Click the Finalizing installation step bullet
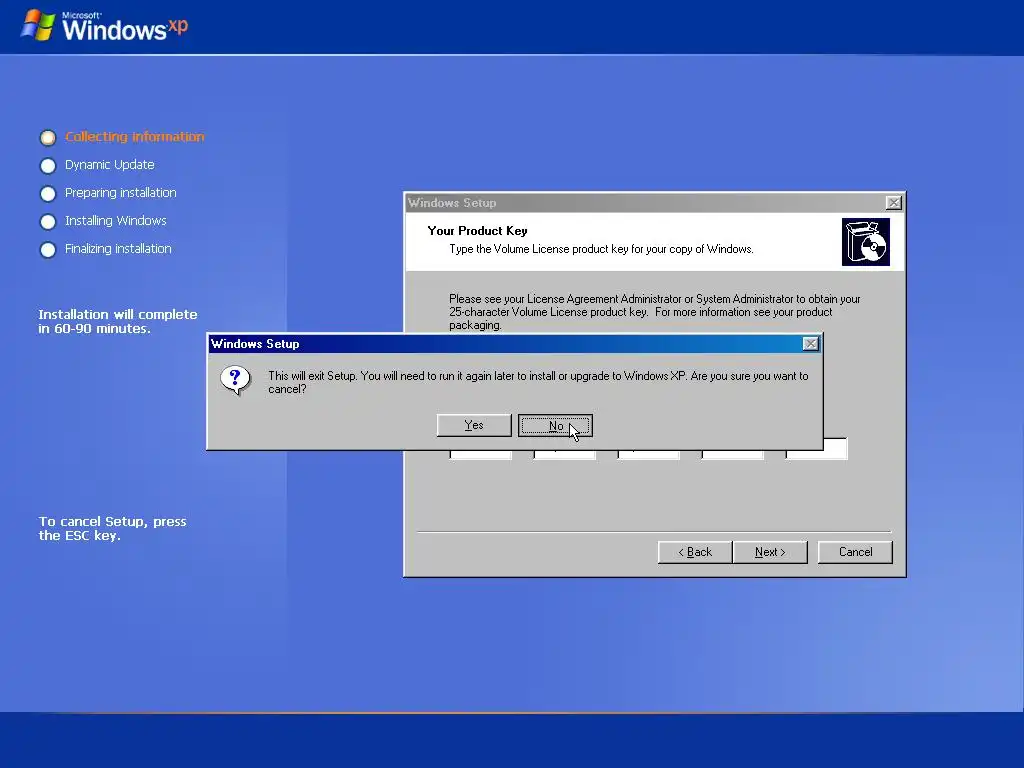Screen dimensions: 1024x768 point(48,249)
